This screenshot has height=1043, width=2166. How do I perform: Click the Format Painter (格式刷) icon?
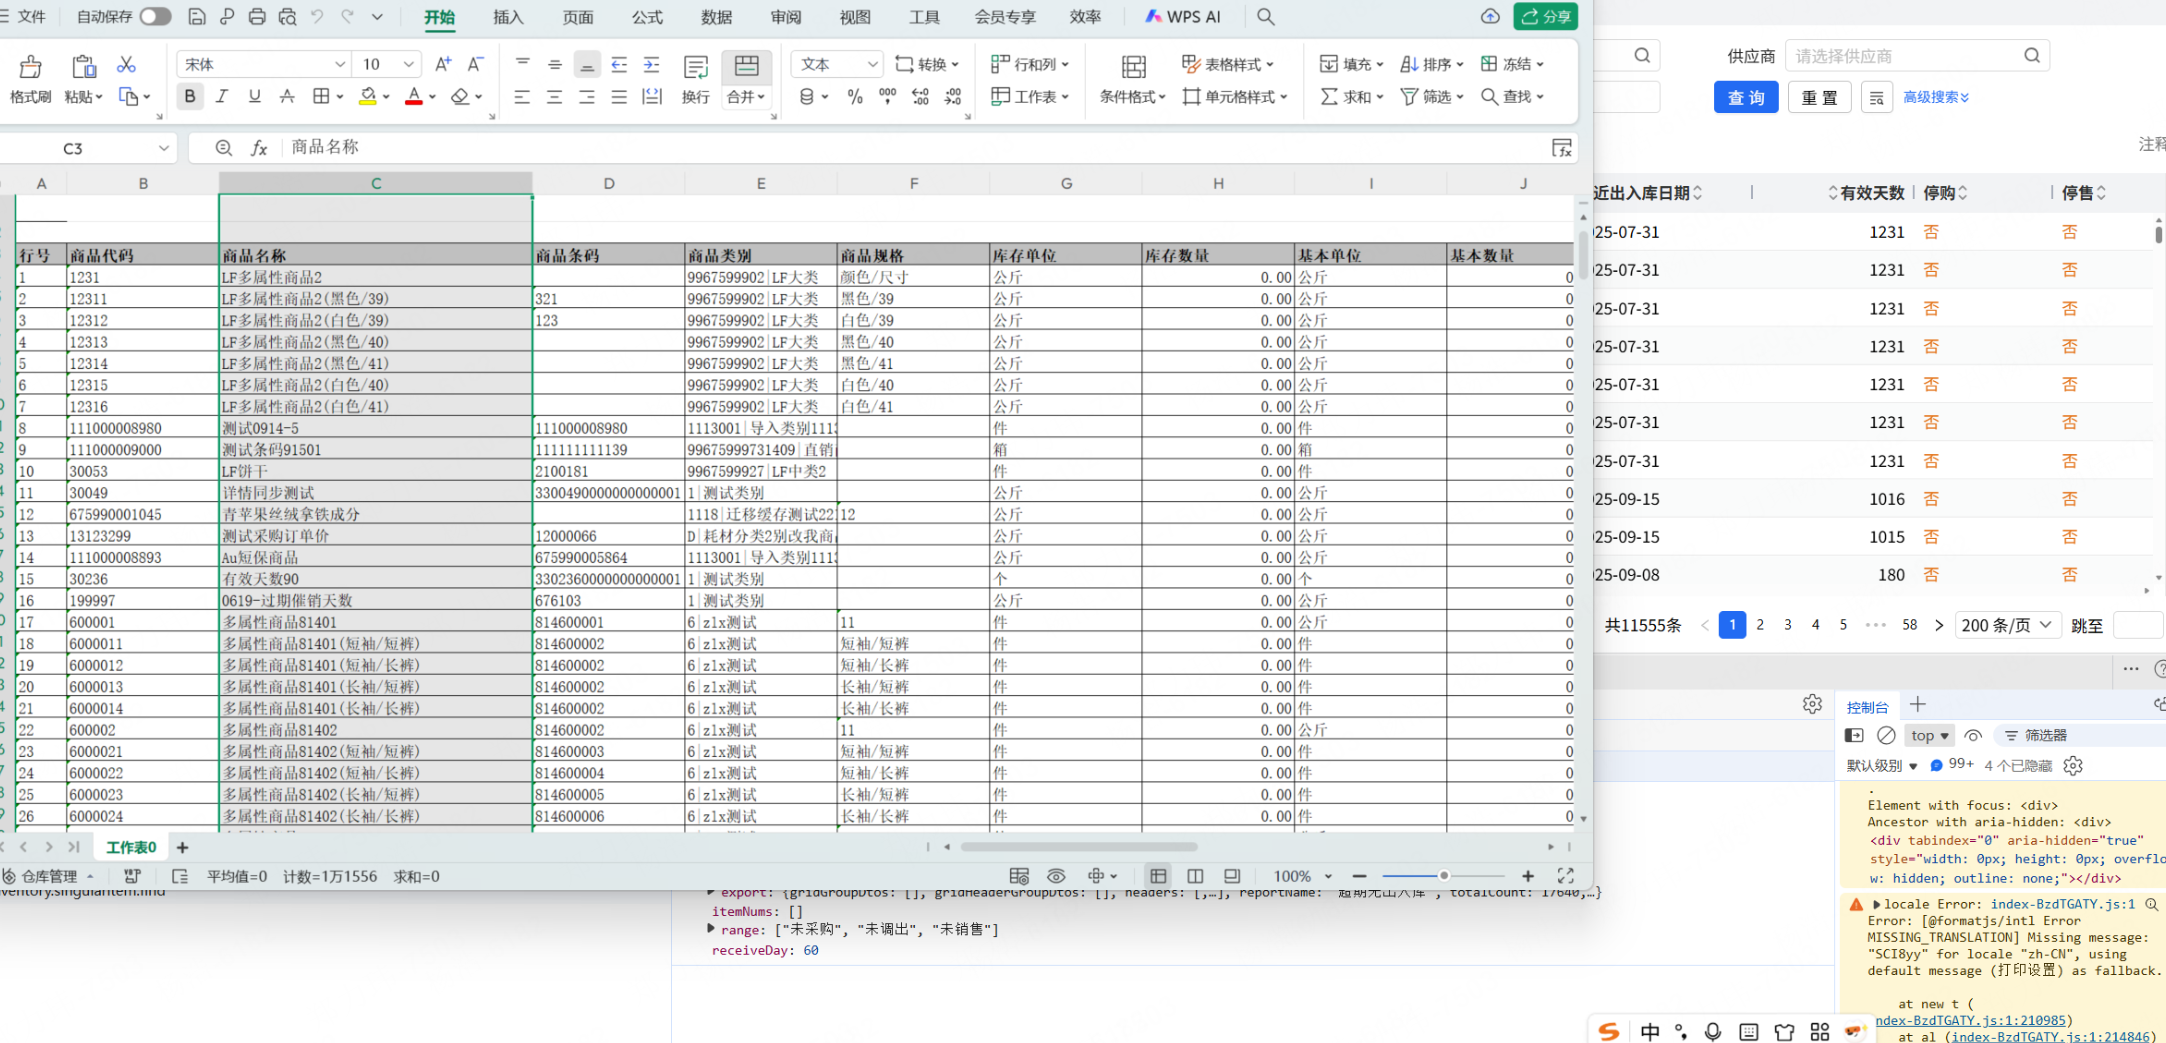[x=30, y=67]
